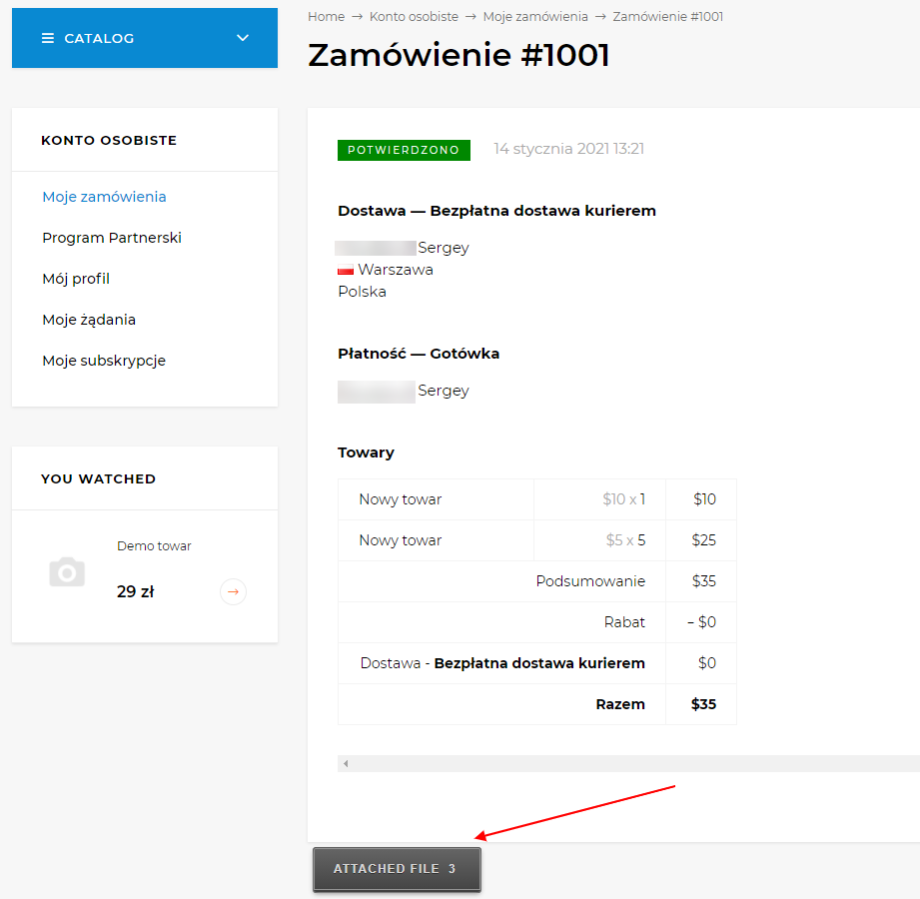This screenshot has width=920, height=899.
Task: Select Moje zamówienia in the account menu
Action: [104, 197]
